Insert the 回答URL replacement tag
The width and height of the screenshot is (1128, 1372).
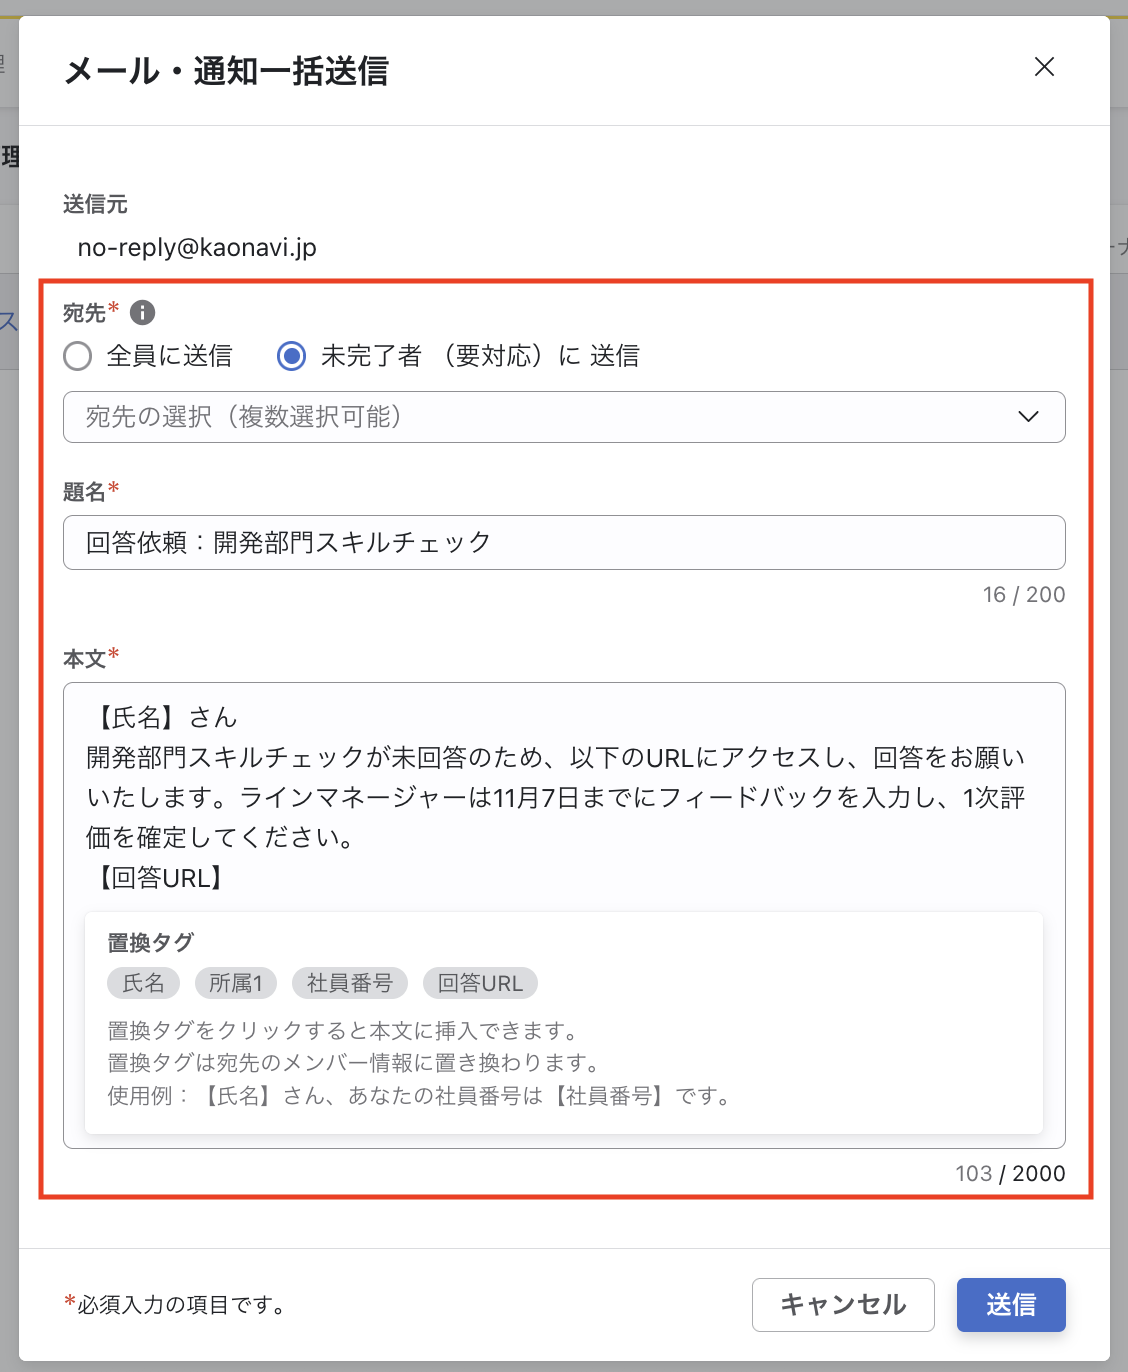(480, 983)
